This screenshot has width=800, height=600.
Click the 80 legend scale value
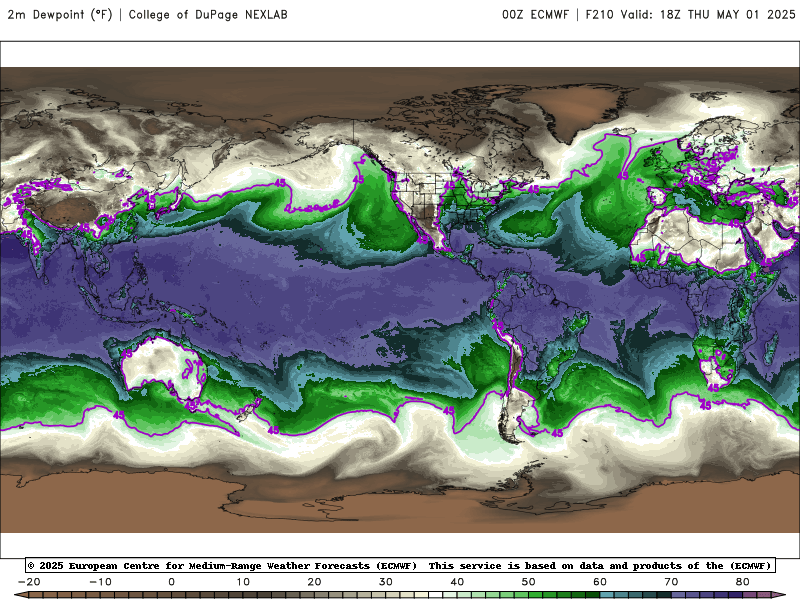[742, 582]
